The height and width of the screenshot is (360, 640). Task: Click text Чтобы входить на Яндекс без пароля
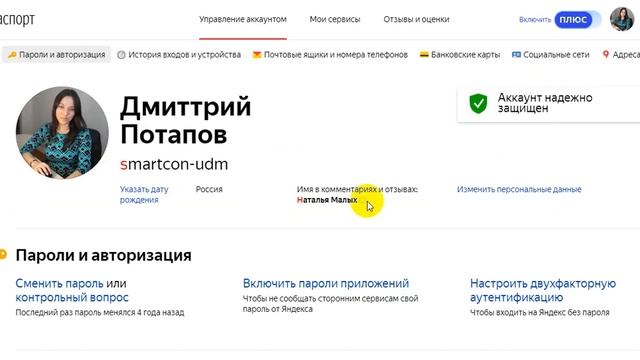coord(540,312)
